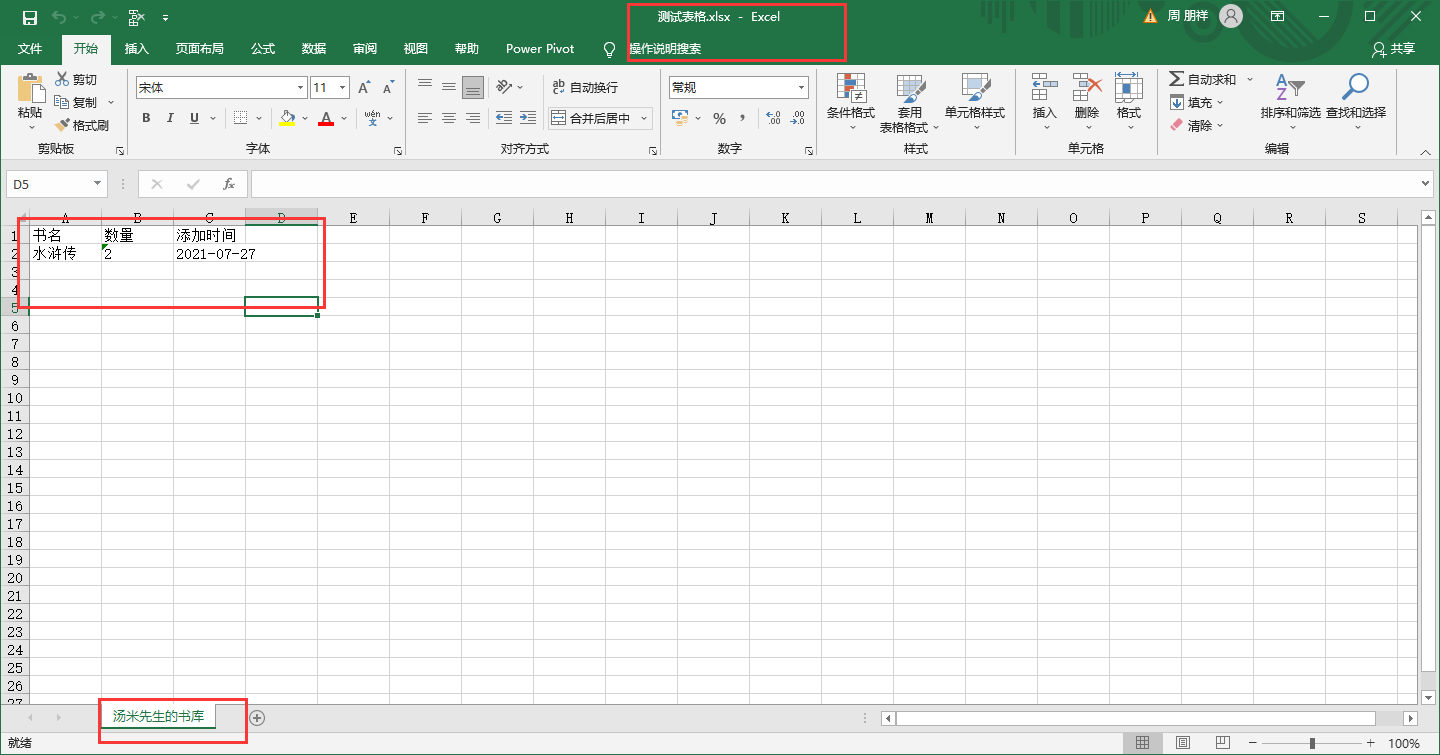Align text to the right
The image size is (1440, 755).
pyautogui.click(x=473, y=118)
